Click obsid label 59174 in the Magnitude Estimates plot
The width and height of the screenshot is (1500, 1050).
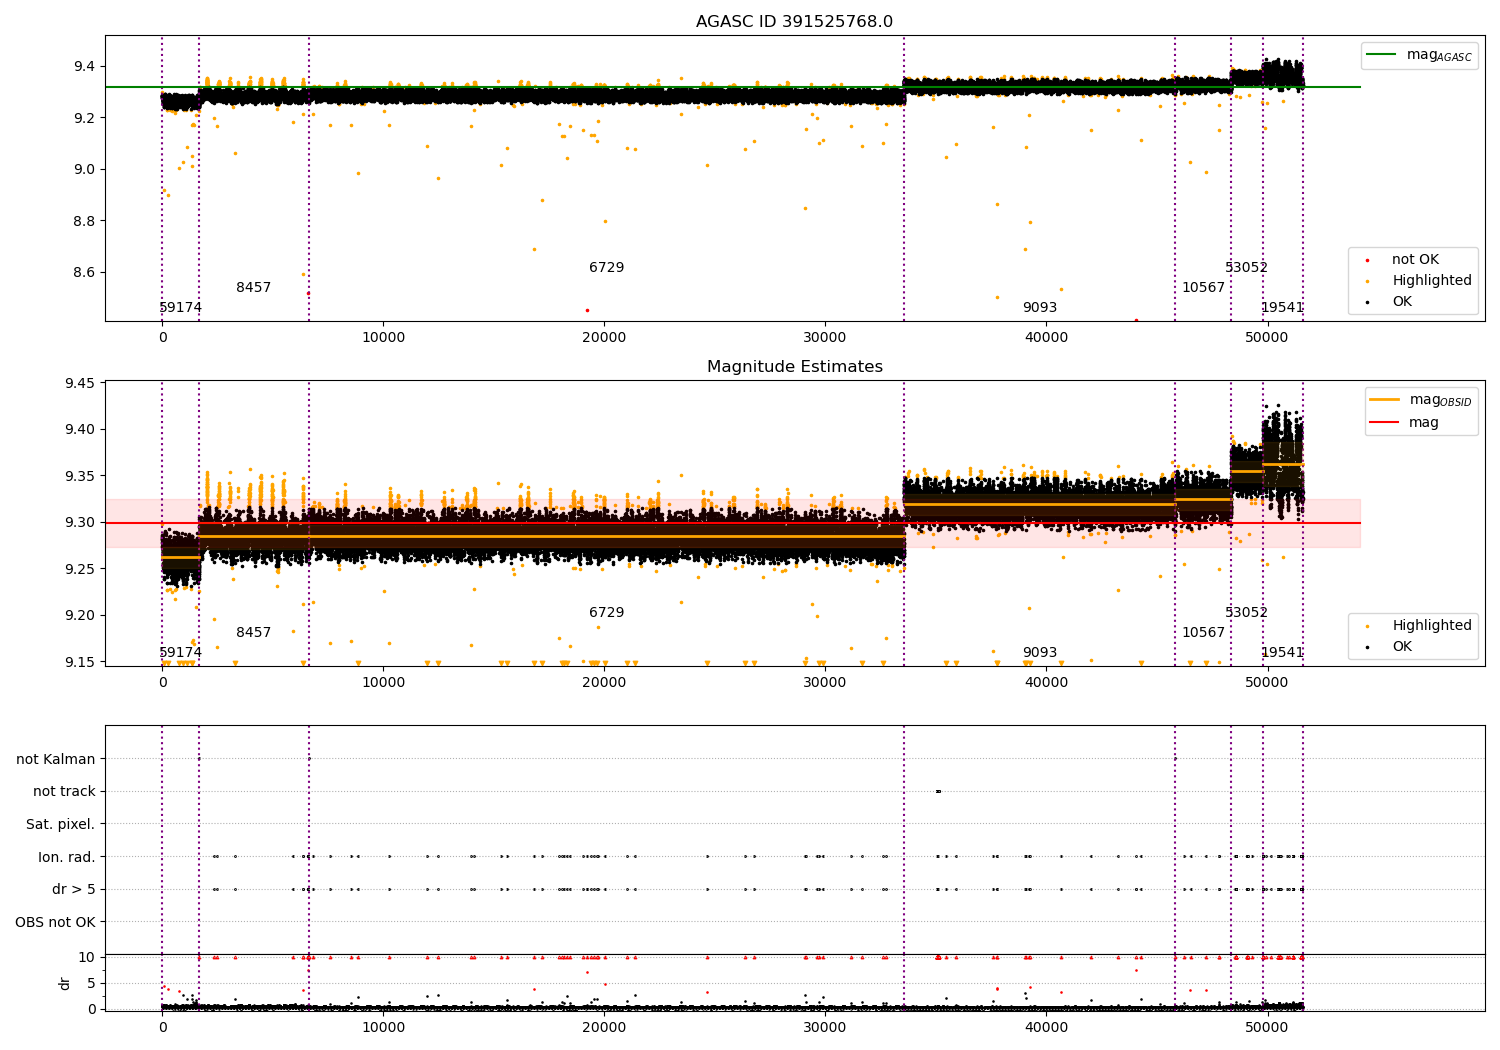181,653
